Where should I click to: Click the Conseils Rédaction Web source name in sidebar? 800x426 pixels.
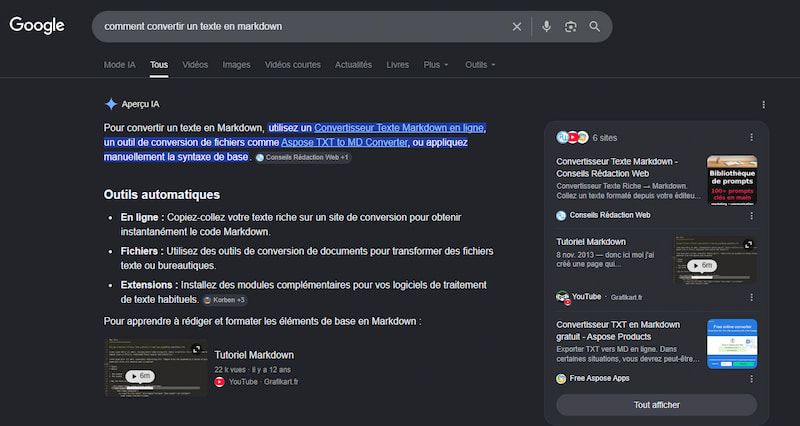tap(610, 215)
